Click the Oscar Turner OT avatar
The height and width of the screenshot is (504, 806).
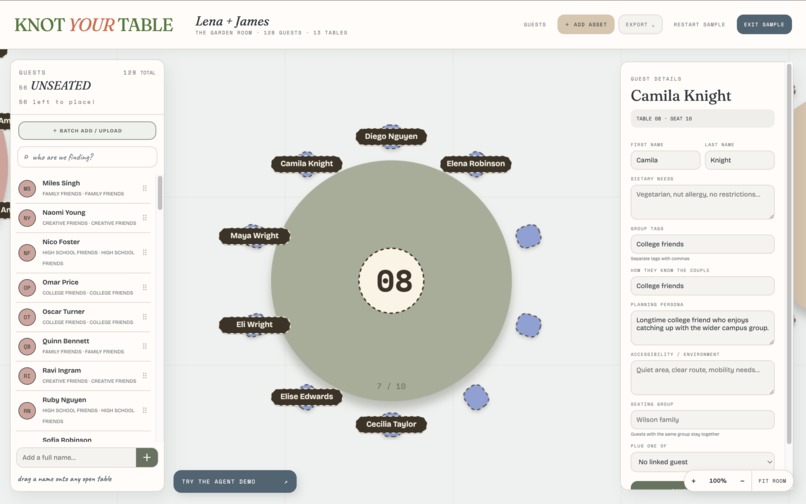pyautogui.click(x=27, y=317)
